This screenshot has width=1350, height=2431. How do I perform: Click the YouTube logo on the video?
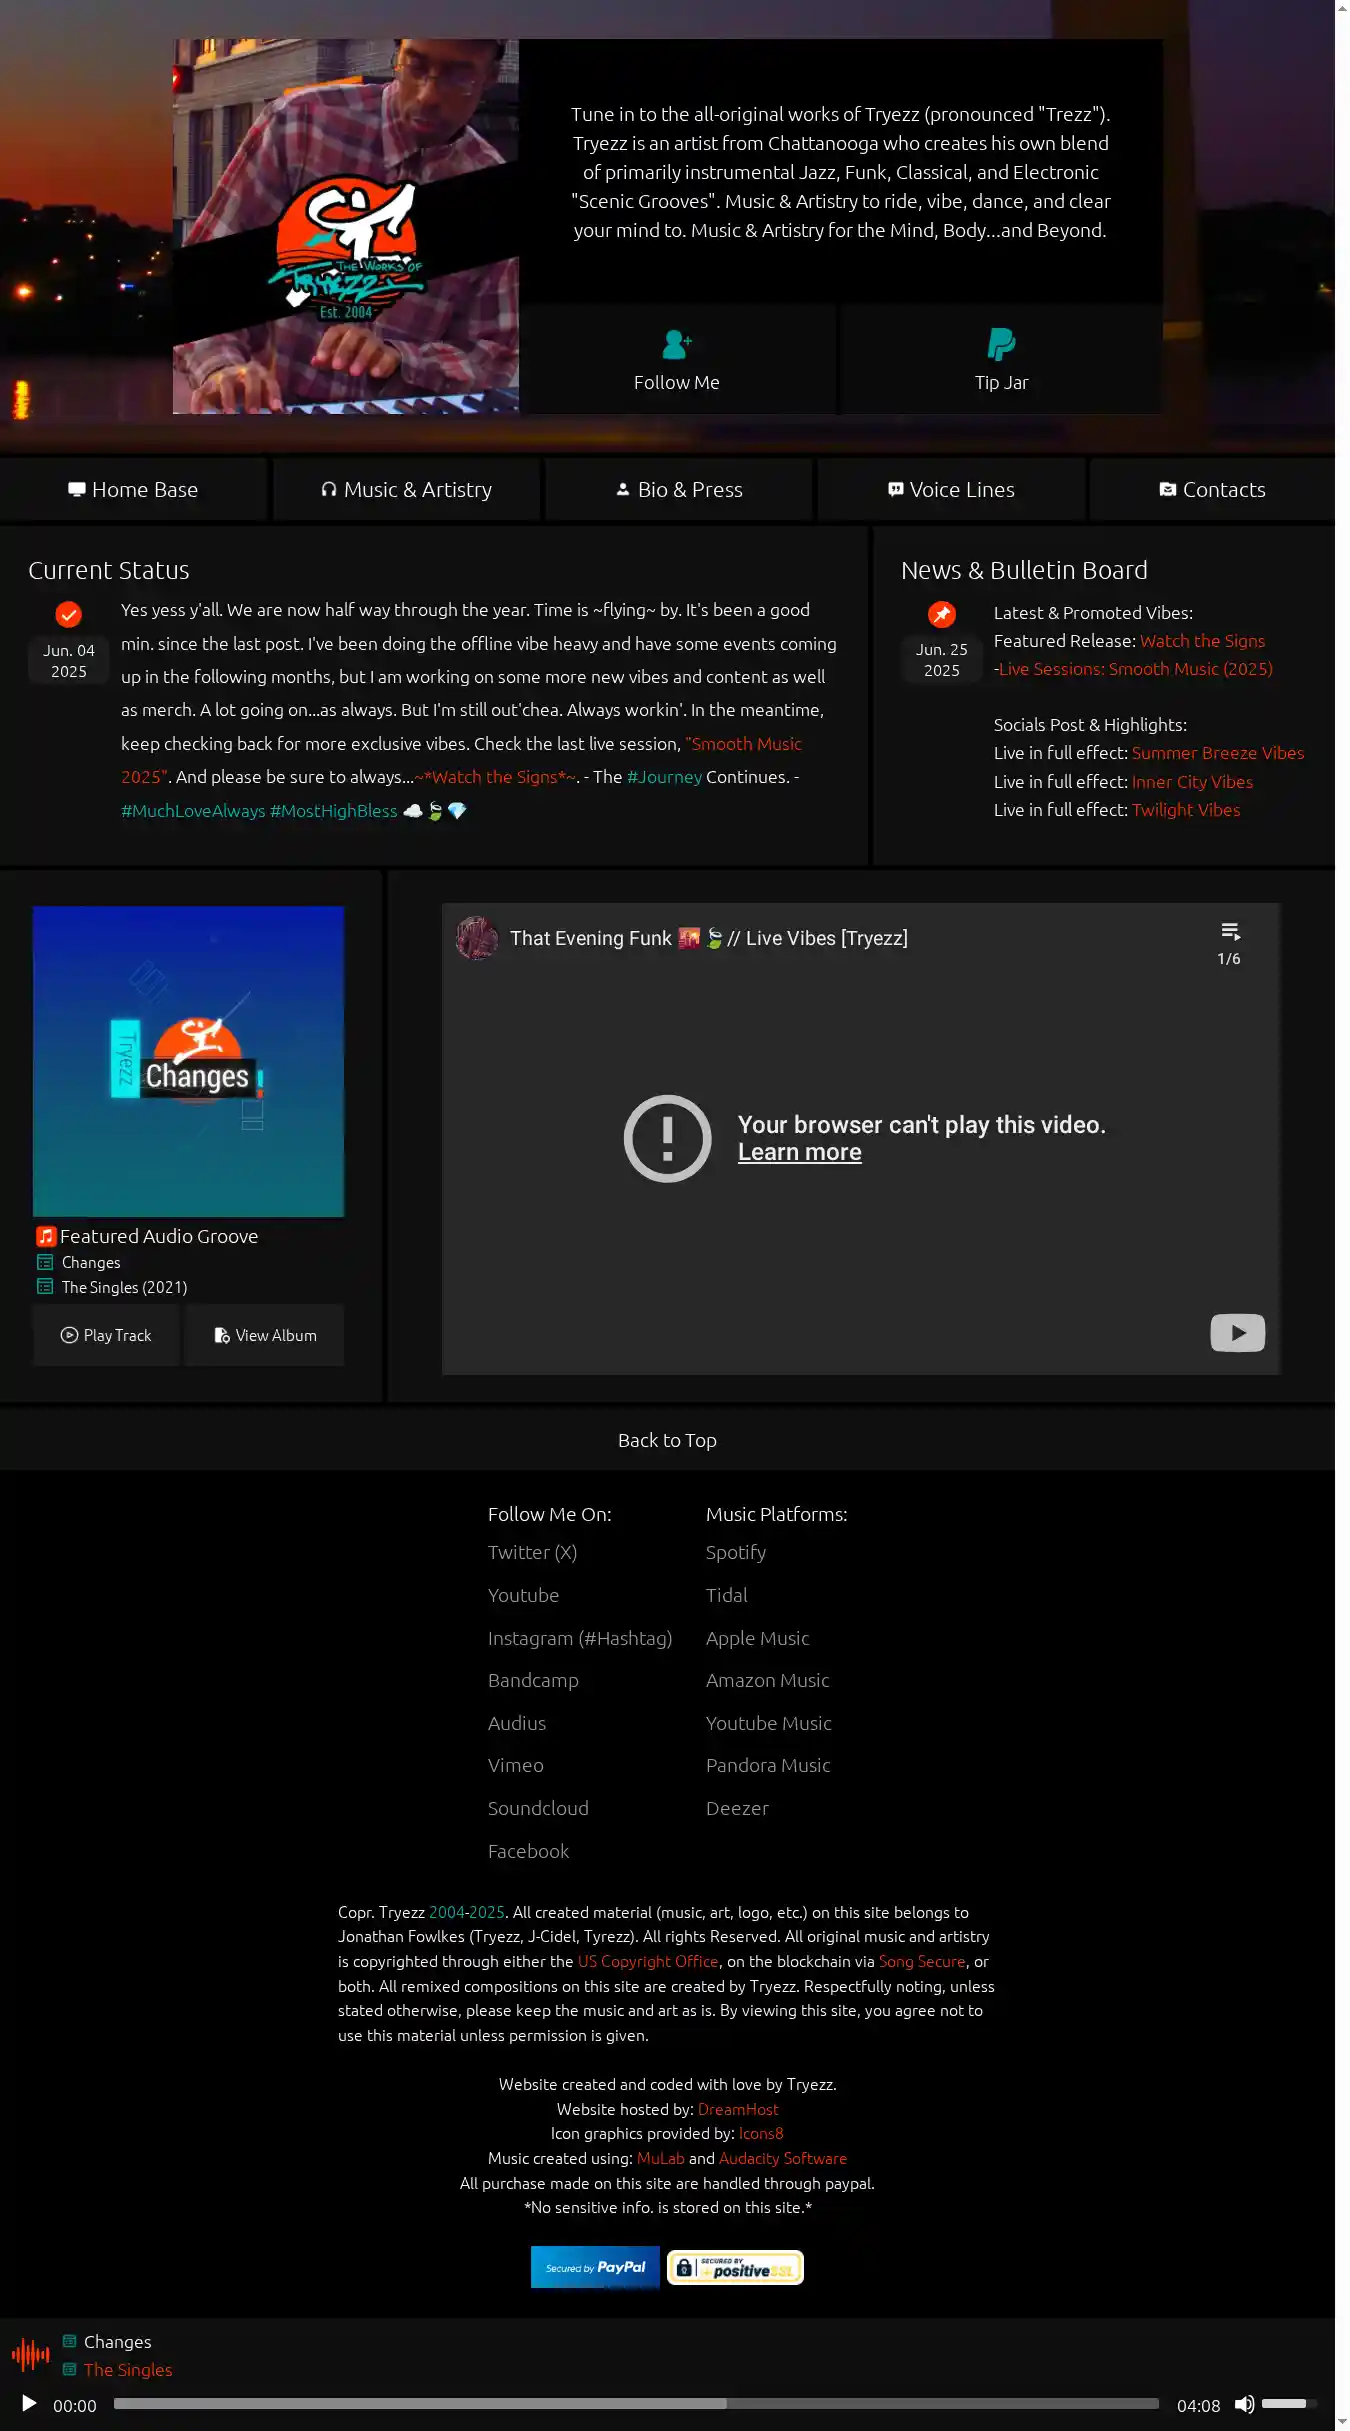[1237, 1332]
